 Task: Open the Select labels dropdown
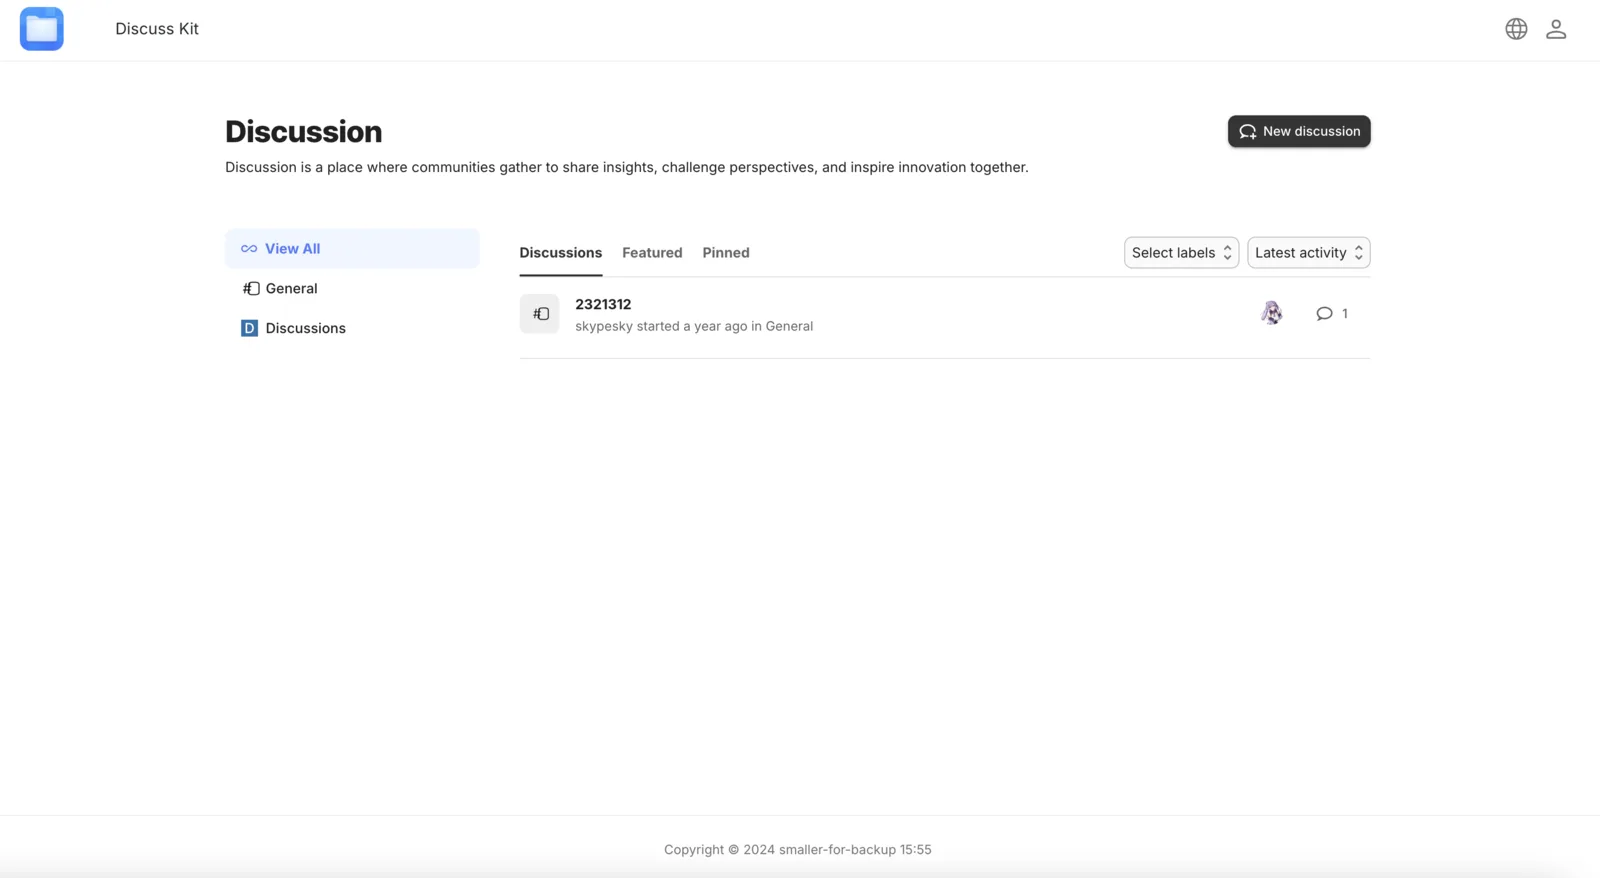click(x=1181, y=253)
